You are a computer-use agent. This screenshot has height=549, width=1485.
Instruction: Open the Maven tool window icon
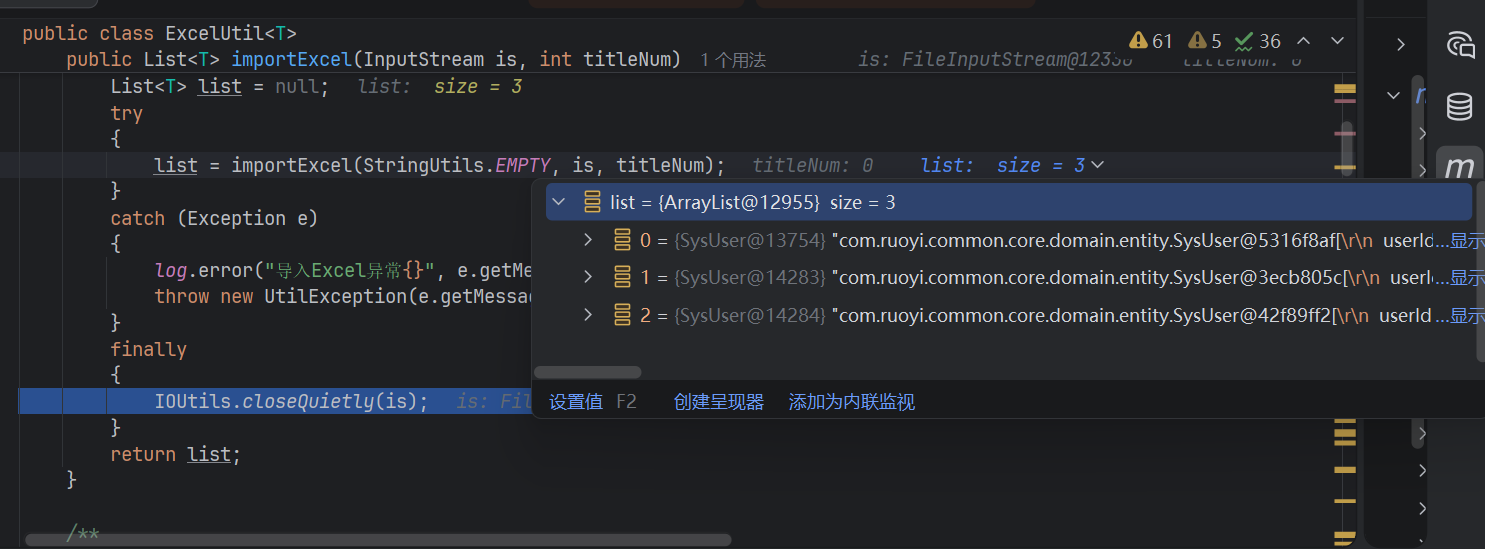click(x=1460, y=168)
